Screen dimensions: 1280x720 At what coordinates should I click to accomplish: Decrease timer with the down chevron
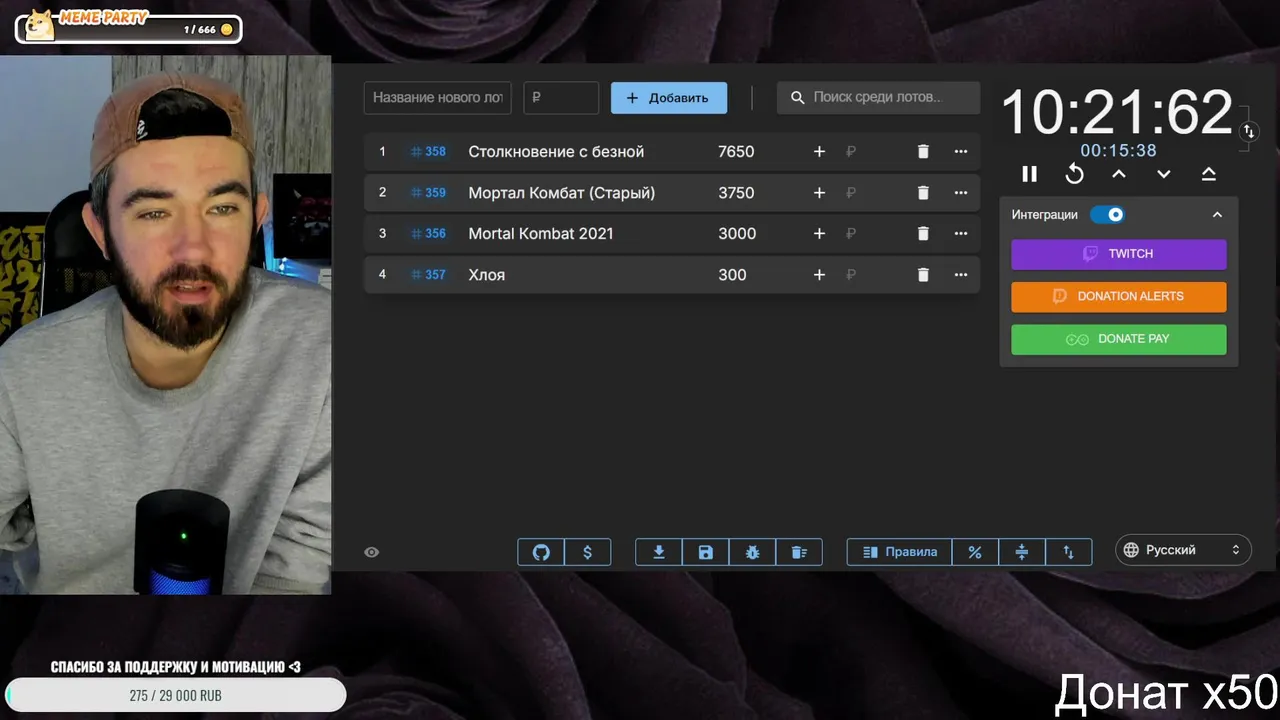pyautogui.click(x=1164, y=174)
